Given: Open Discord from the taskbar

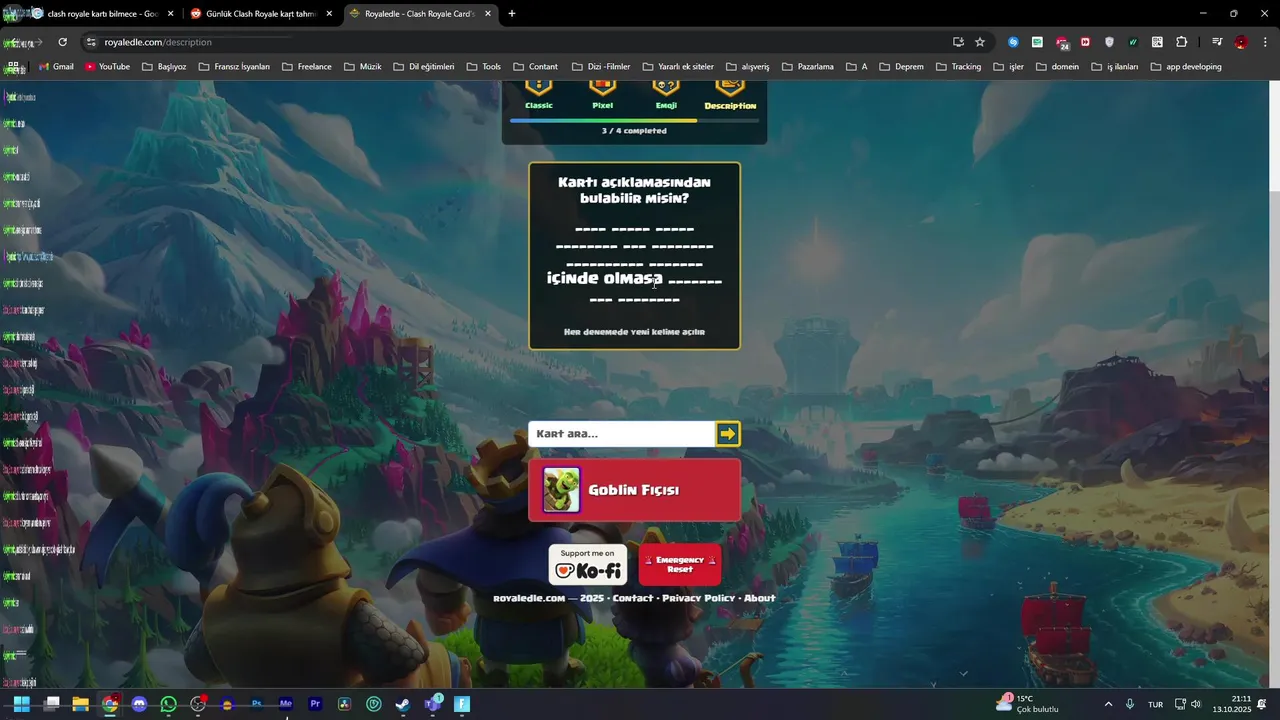Looking at the screenshot, I should (139, 704).
